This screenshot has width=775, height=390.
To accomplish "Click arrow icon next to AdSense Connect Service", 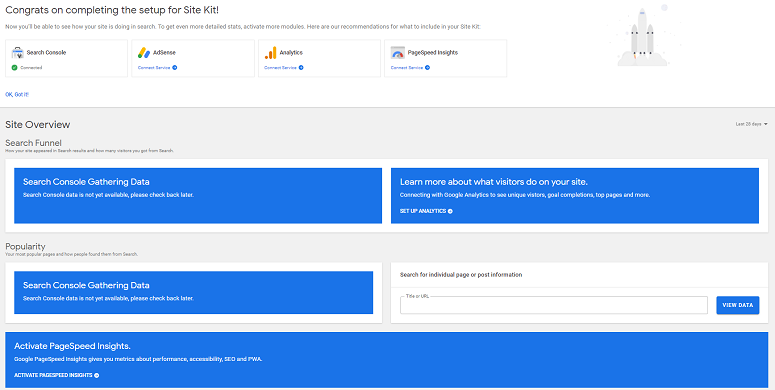I will coord(174,68).
